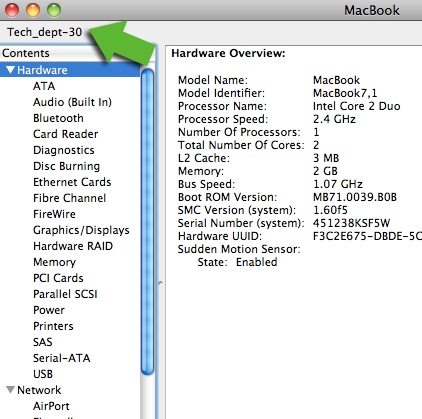The height and width of the screenshot is (419, 422).
Task: Click the Contents column header
Action: 78,53
